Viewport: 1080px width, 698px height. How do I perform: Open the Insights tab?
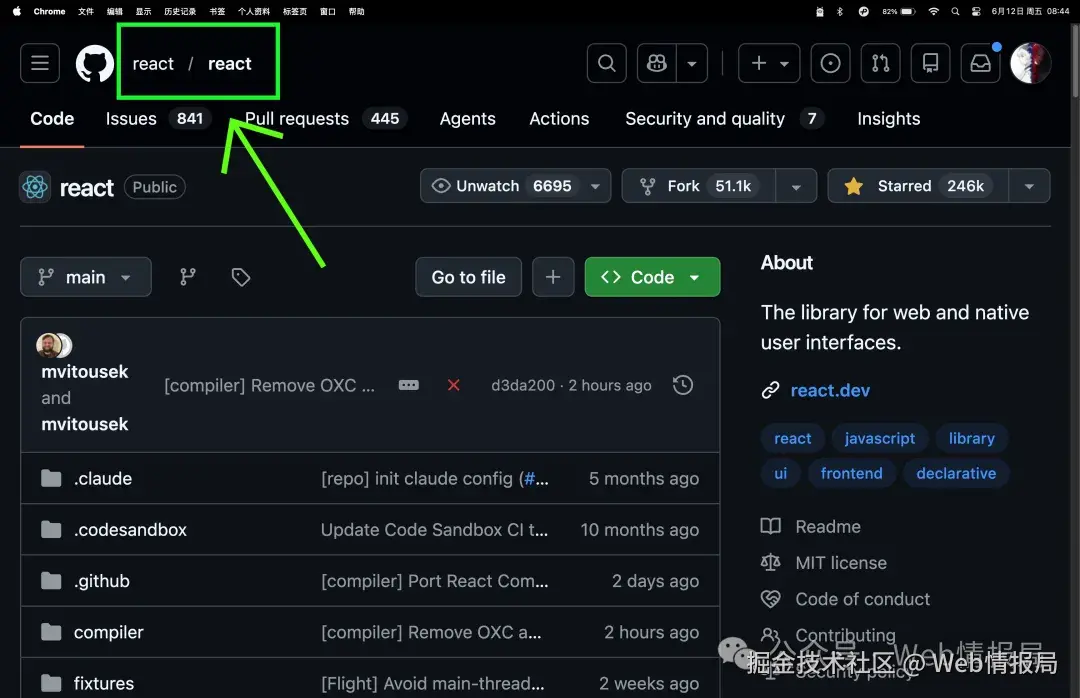pyautogui.click(x=889, y=119)
